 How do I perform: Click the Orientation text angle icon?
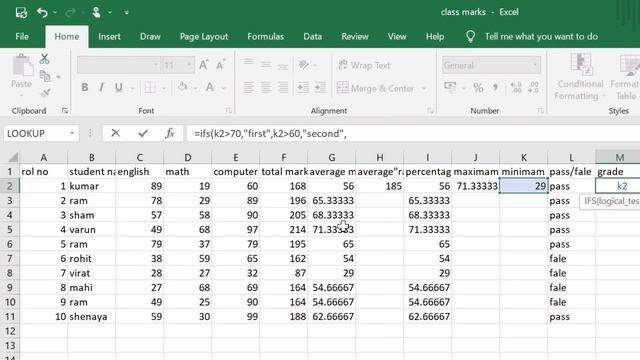click(304, 64)
